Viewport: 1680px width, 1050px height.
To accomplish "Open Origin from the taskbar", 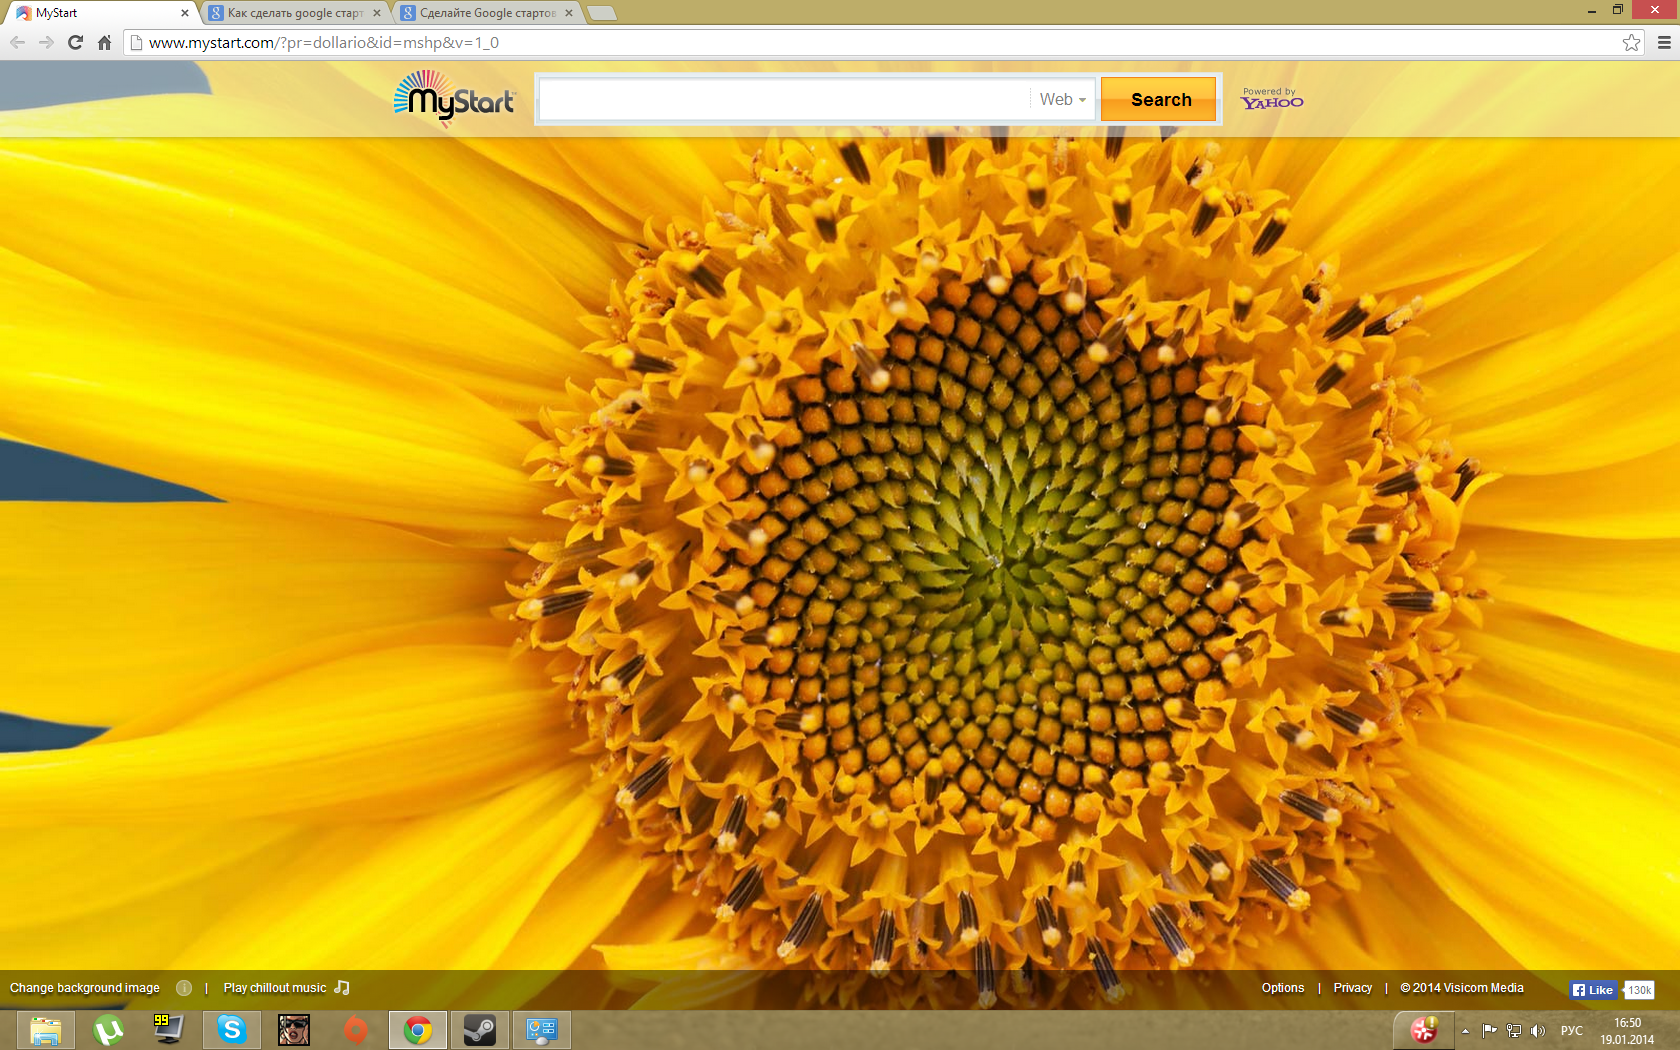I will pyautogui.click(x=356, y=1029).
